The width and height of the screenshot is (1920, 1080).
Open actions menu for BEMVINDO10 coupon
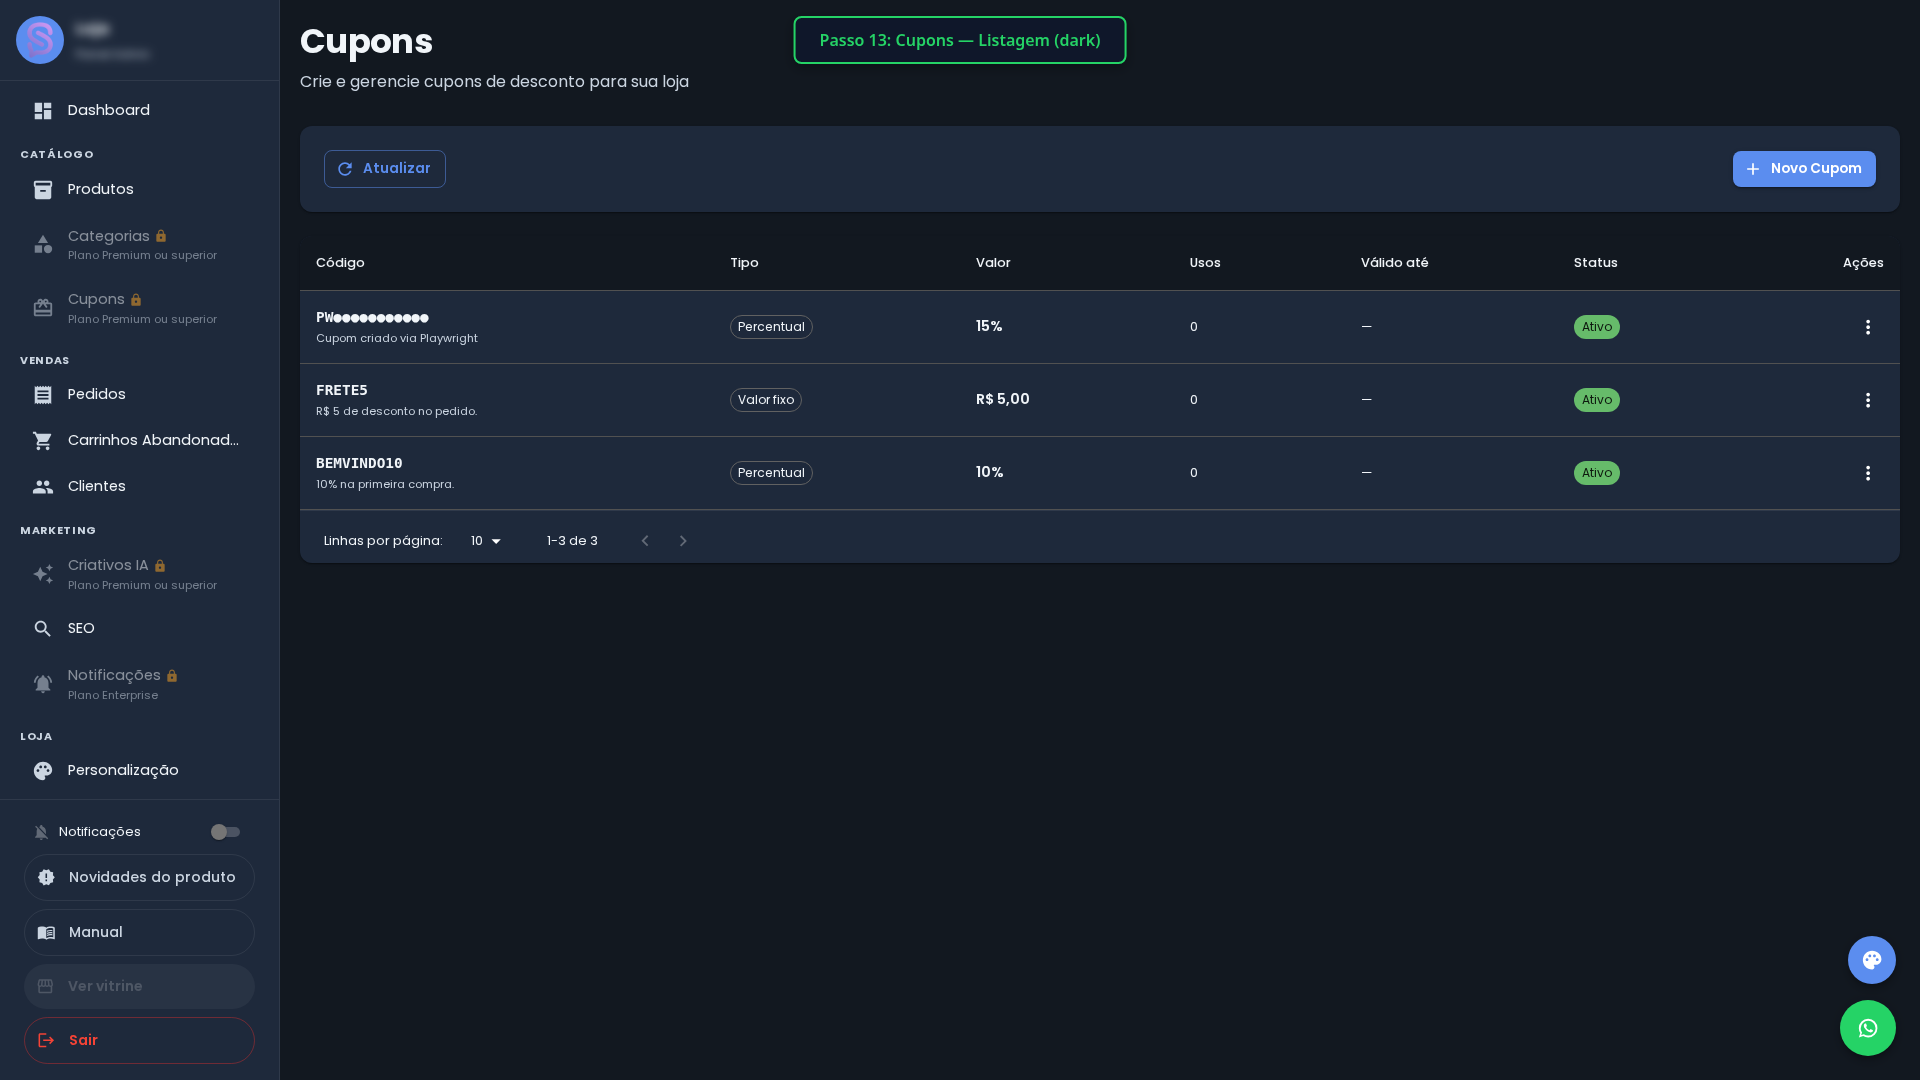[1868, 473]
